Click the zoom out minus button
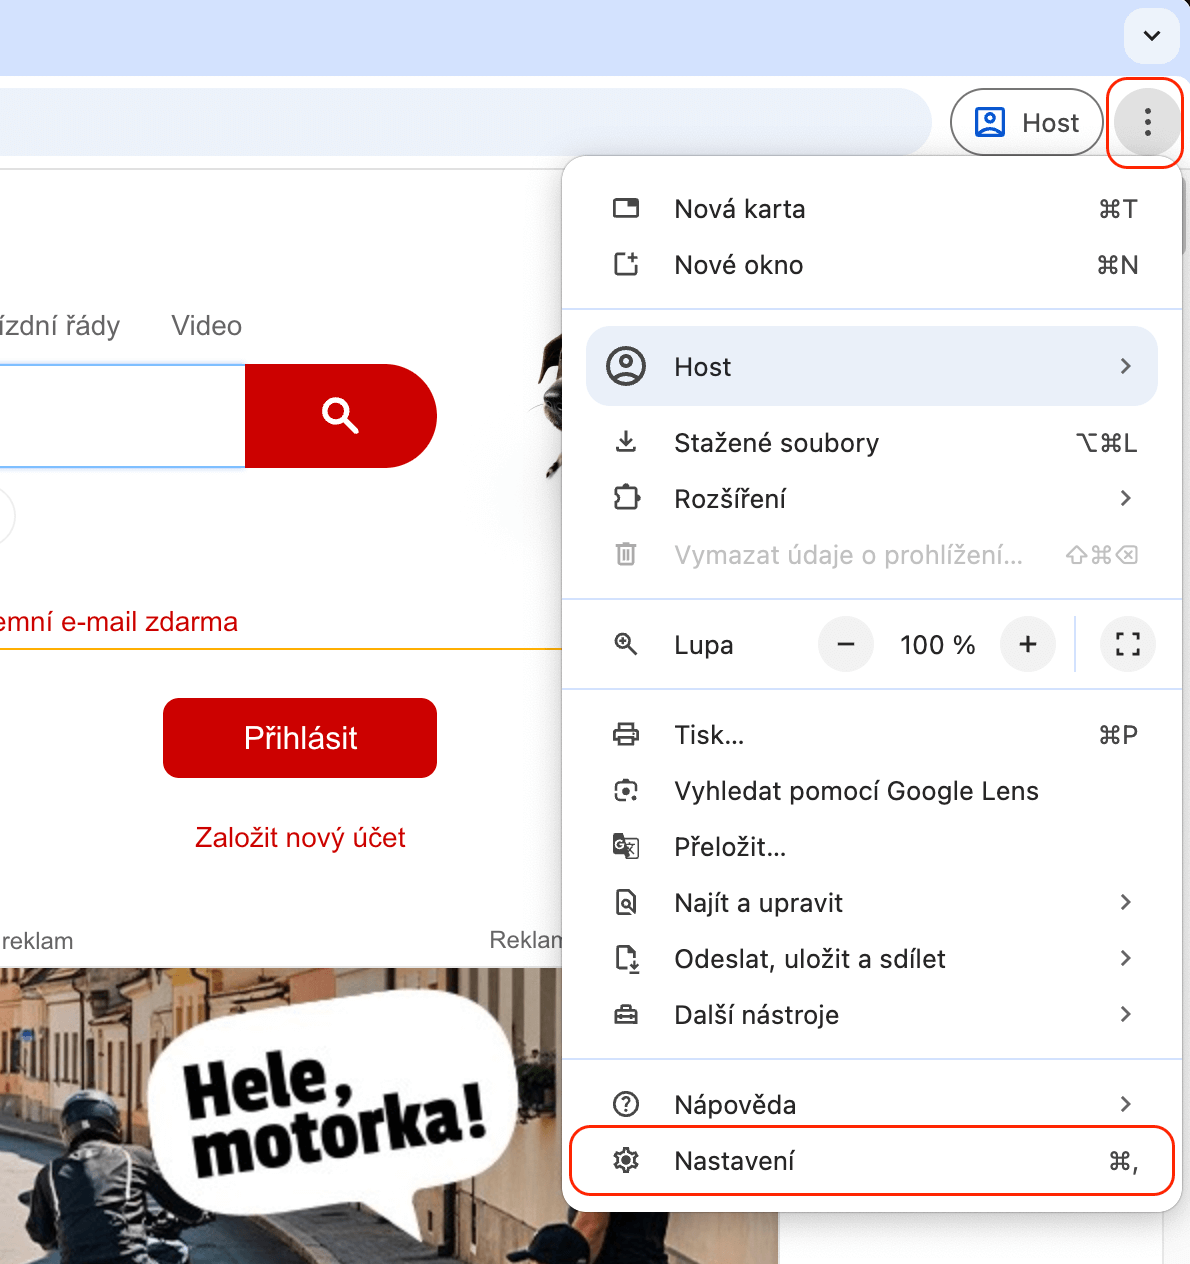Image resolution: width=1190 pixels, height=1264 pixels. tap(845, 645)
